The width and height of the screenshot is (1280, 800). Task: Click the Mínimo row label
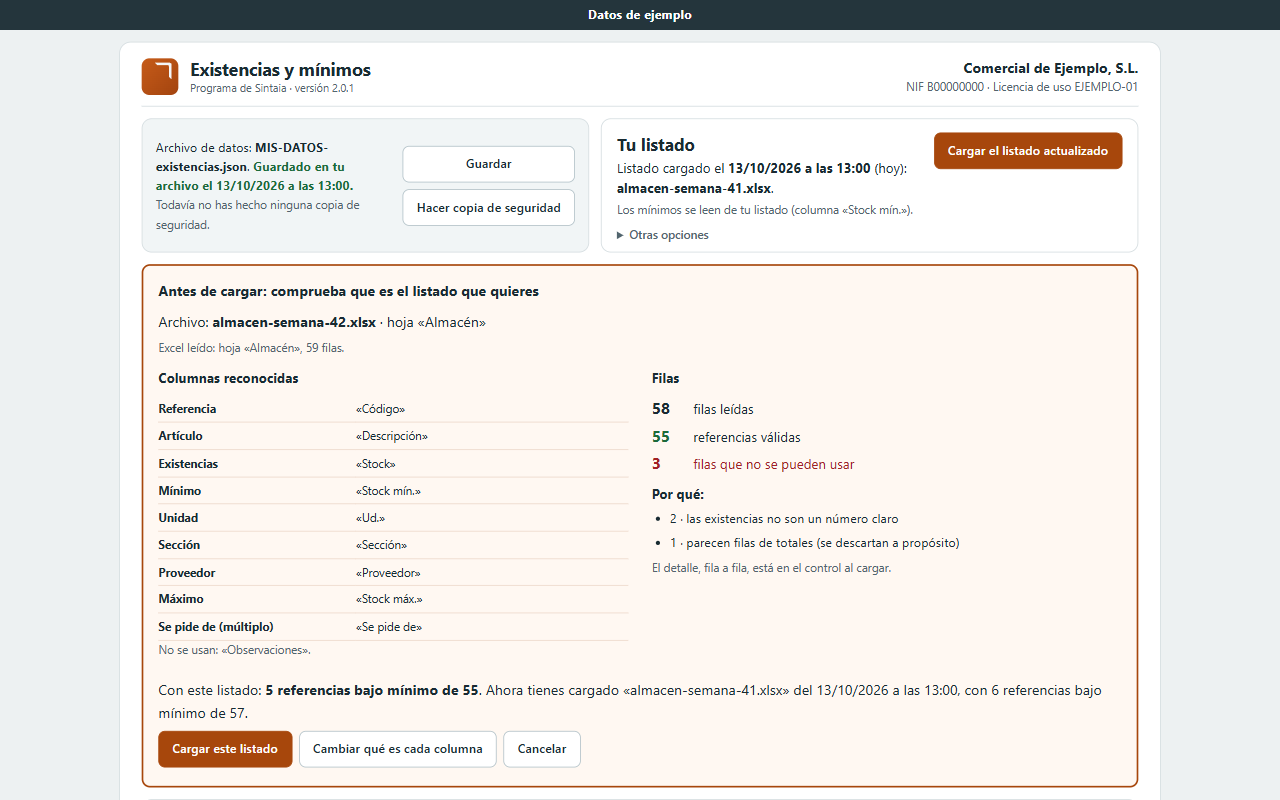coord(180,491)
